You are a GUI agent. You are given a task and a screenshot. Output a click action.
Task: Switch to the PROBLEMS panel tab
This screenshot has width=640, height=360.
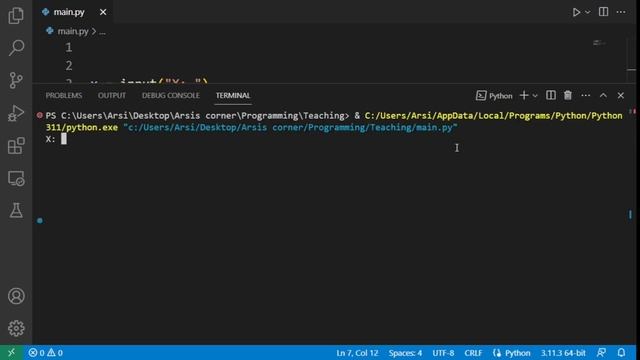coord(64,96)
